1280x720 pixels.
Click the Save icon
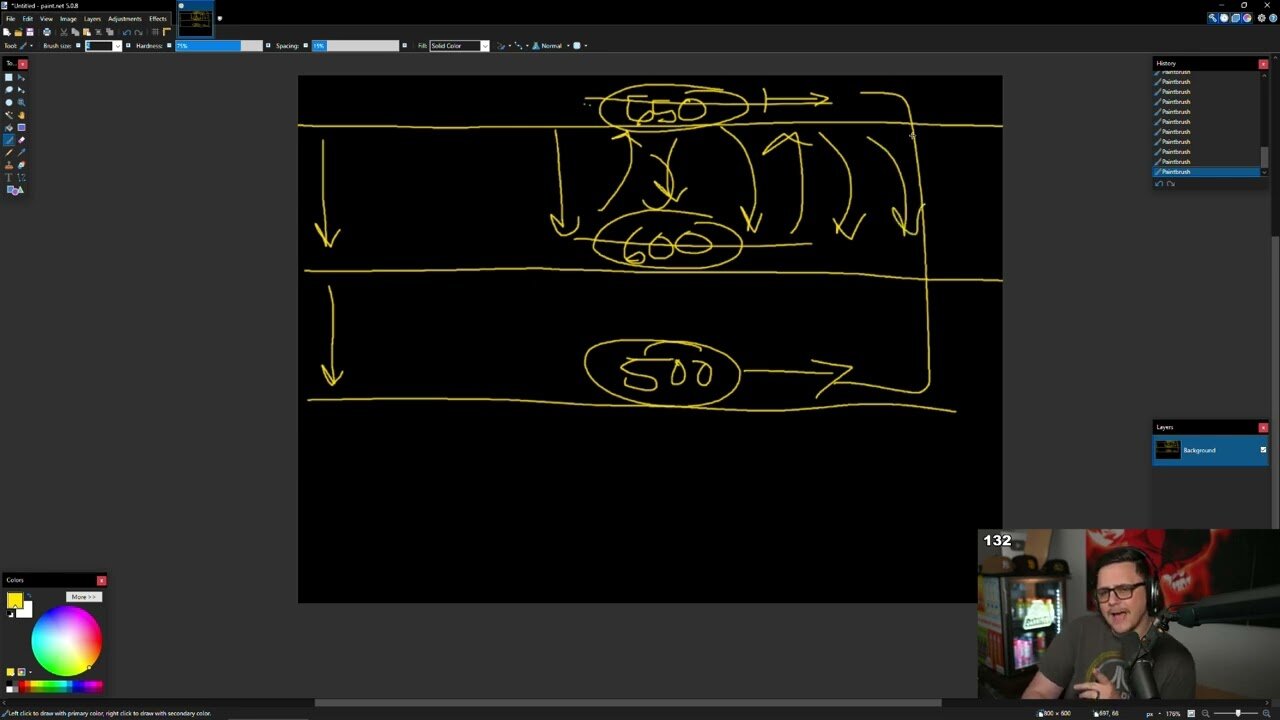point(30,32)
